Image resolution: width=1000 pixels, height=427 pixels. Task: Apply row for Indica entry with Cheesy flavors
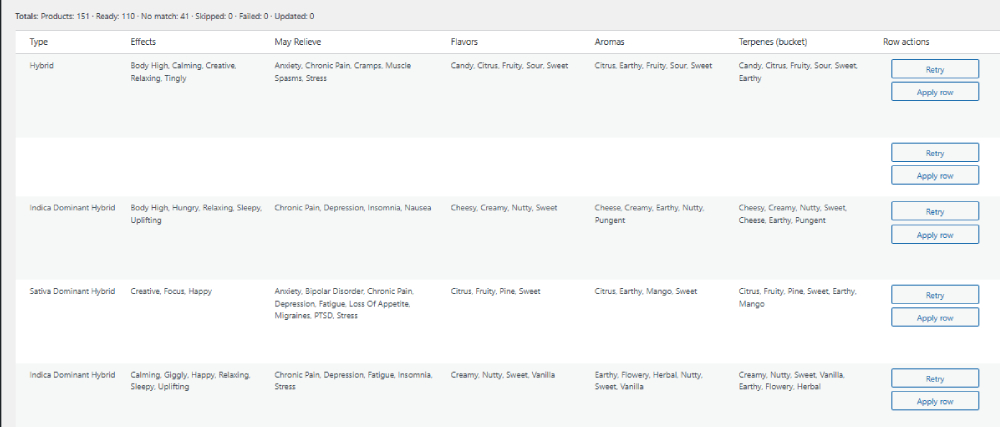click(934, 235)
